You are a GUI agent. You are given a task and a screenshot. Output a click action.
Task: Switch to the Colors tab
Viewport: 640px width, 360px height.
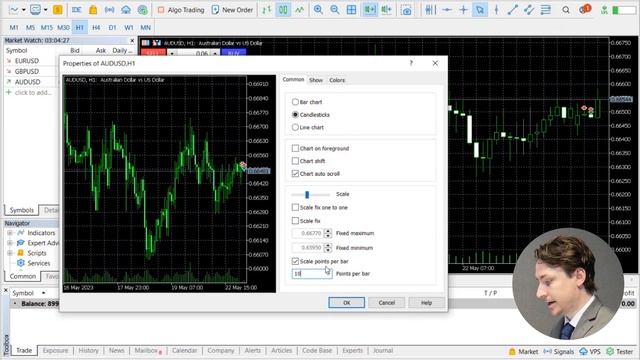[x=337, y=80]
